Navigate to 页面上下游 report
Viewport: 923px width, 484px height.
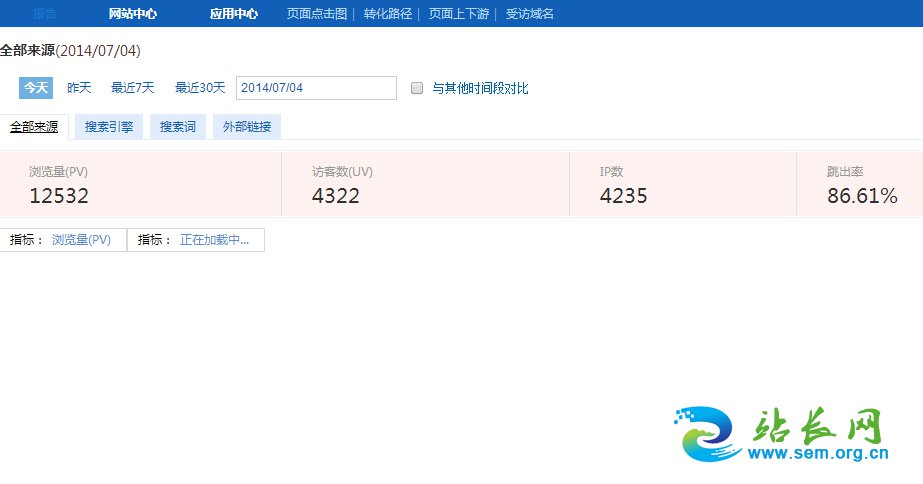click(458, 14)
